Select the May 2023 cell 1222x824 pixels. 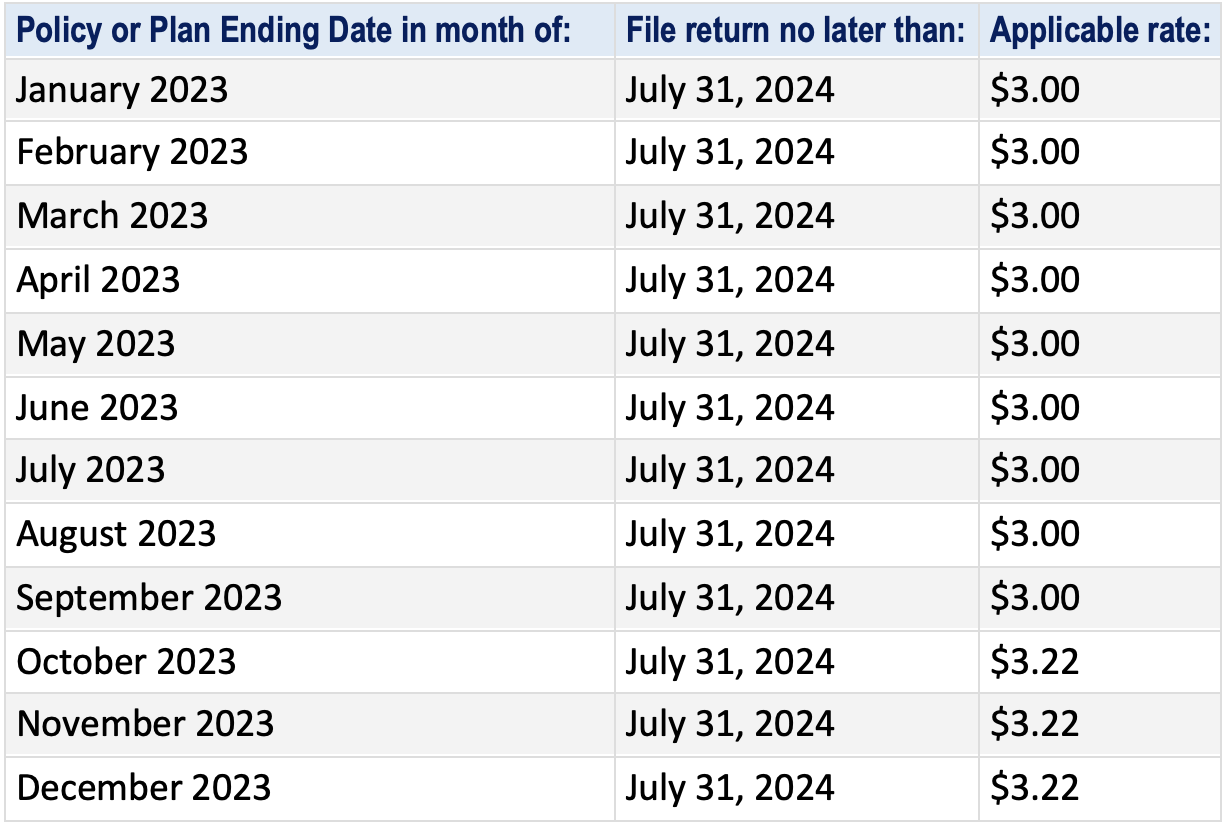[96, 343]
